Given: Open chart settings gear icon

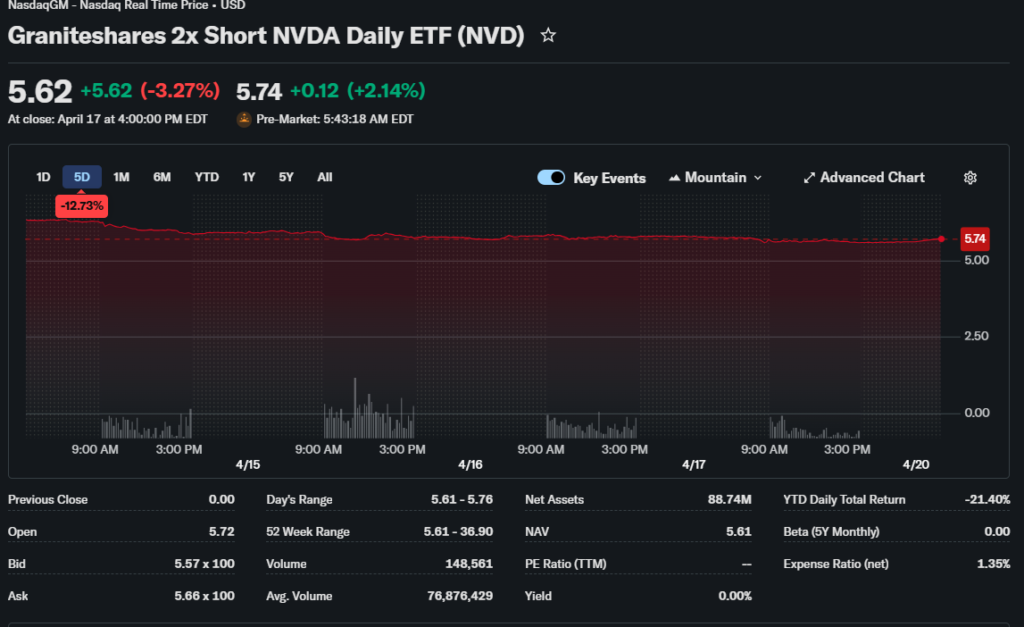Looking at the screenshot, I should [x=969, y=178].
